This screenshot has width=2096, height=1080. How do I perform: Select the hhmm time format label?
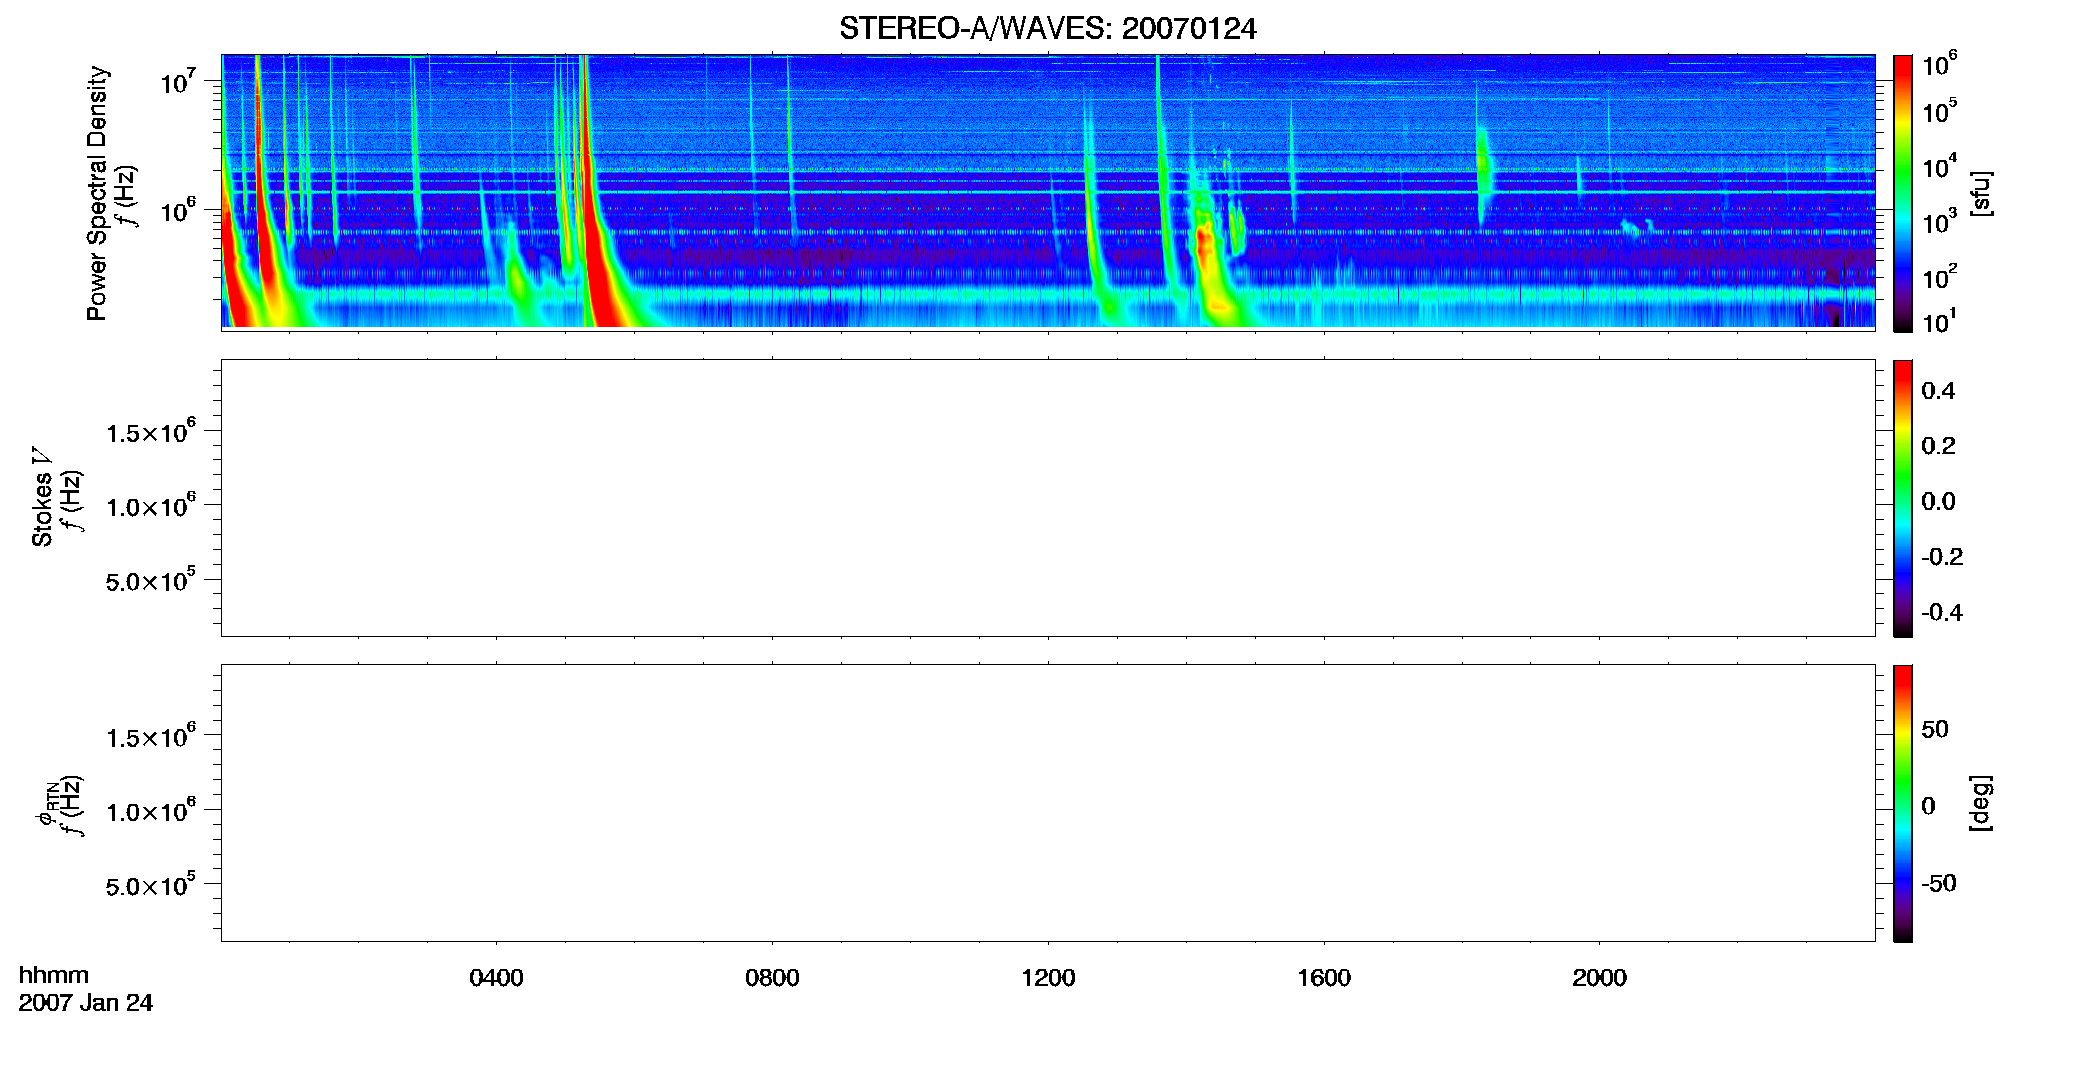coord(54,976)
